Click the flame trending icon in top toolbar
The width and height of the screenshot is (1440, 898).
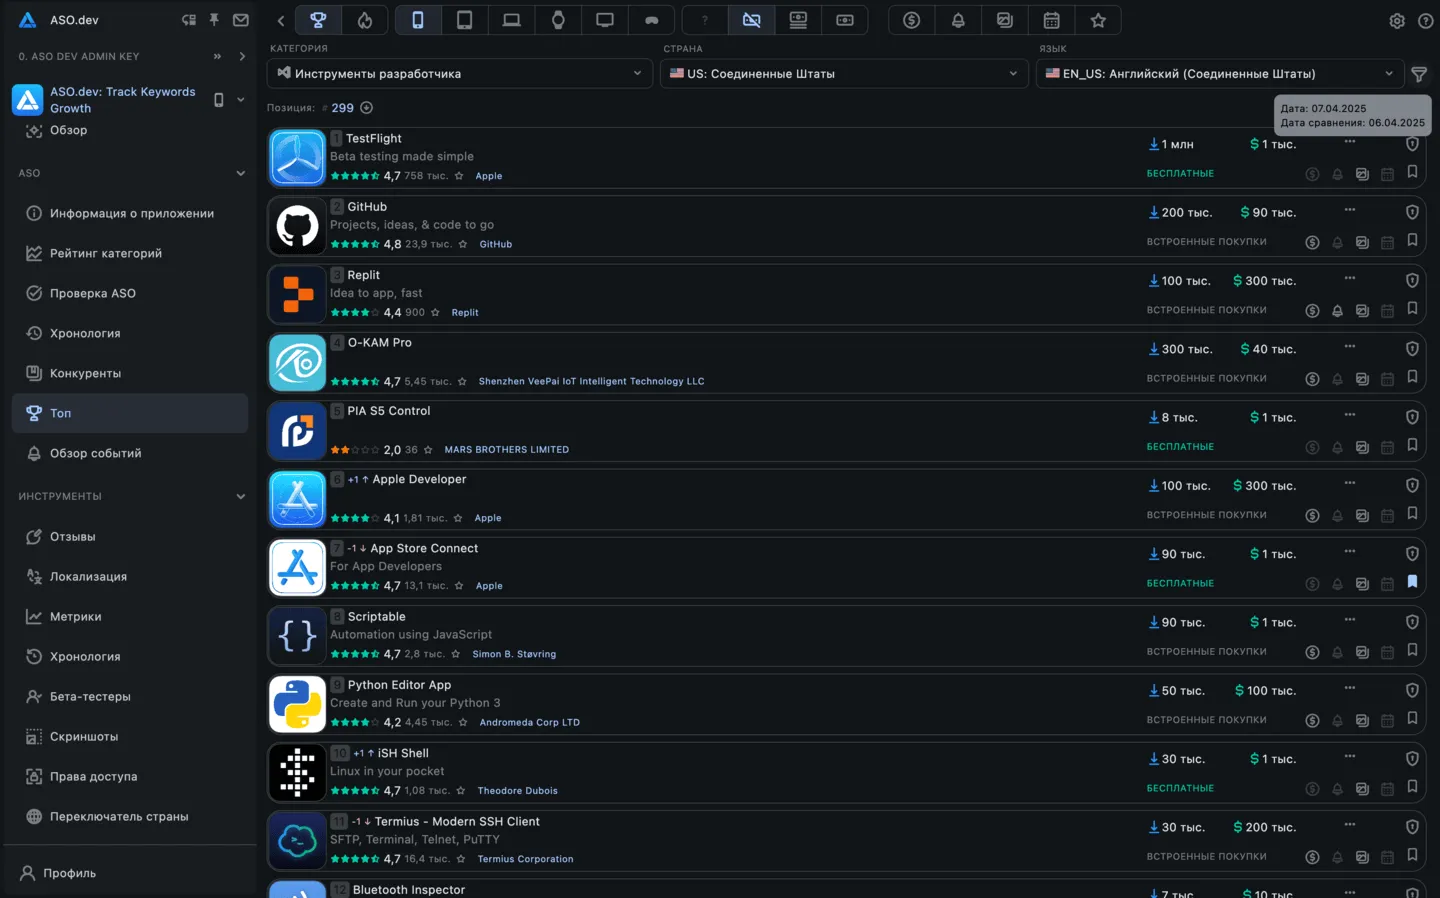365,20
